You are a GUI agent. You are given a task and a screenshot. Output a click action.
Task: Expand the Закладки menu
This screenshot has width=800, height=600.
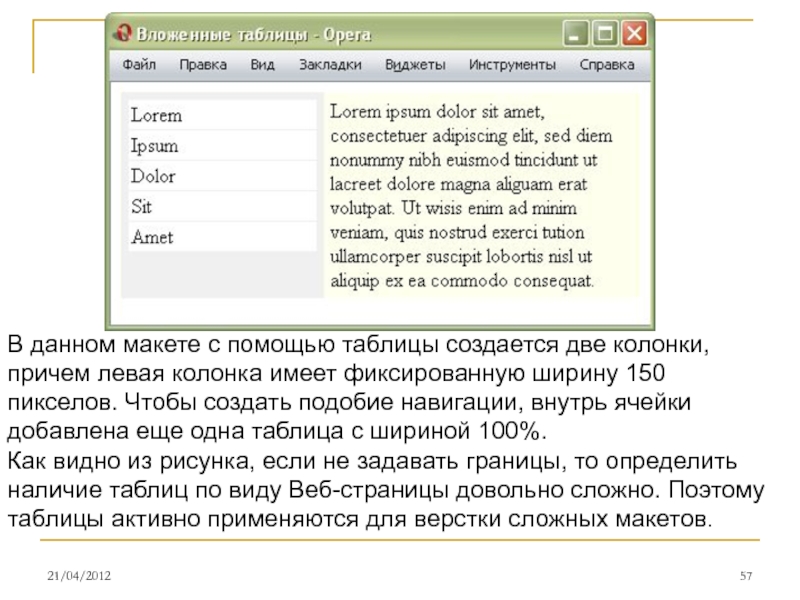(x=329, y=65)
